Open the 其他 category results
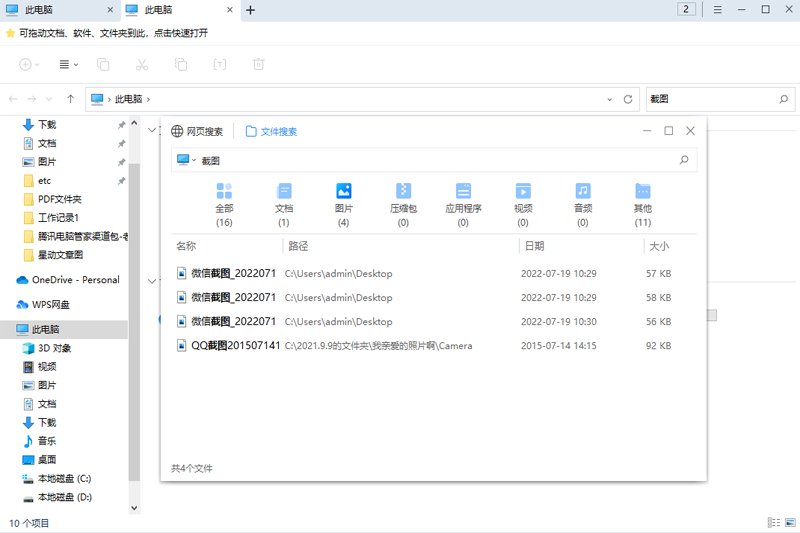 pyautogui.click(x=642, y=191)
